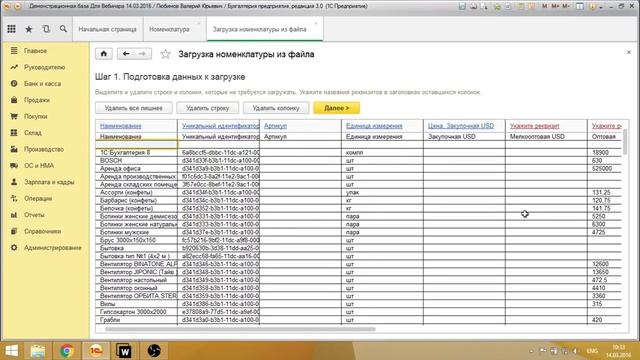The image size is (640, 360).
Task: Click the search magnifier icon
Action: (63, 29)
